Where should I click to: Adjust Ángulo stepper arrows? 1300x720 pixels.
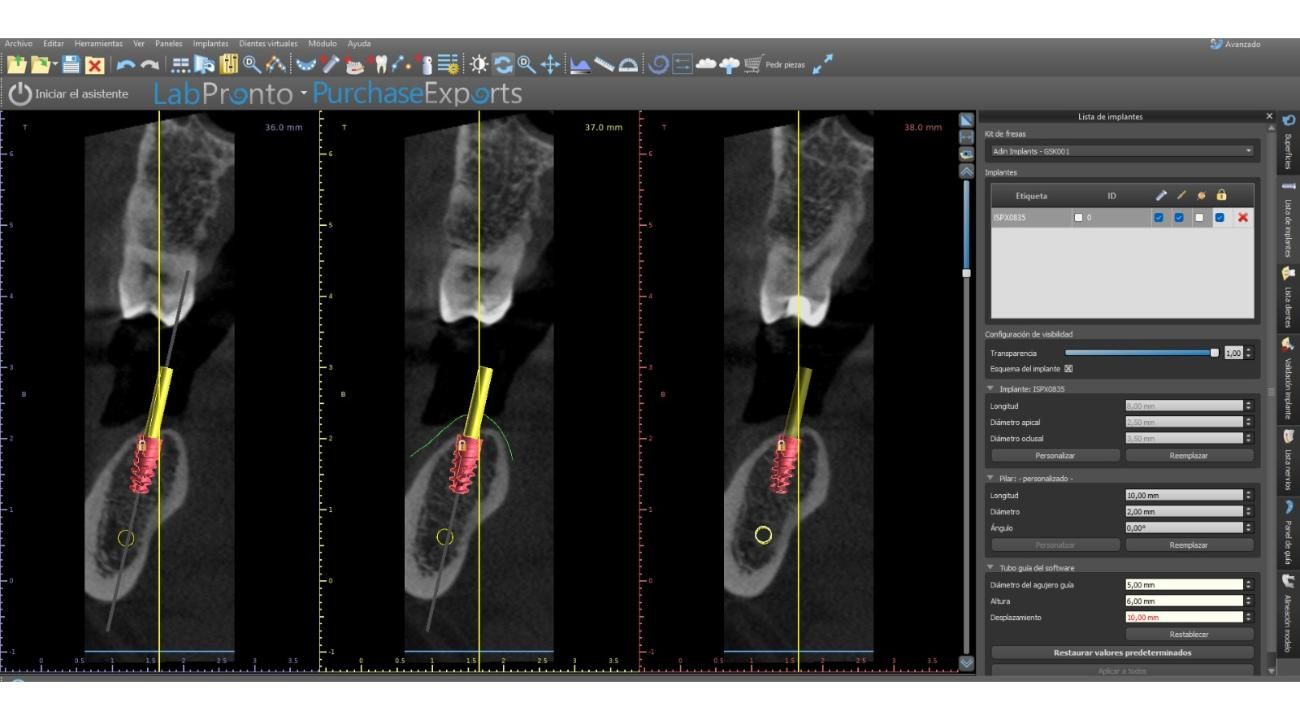pyautogui.click(x=1248, y=527)
